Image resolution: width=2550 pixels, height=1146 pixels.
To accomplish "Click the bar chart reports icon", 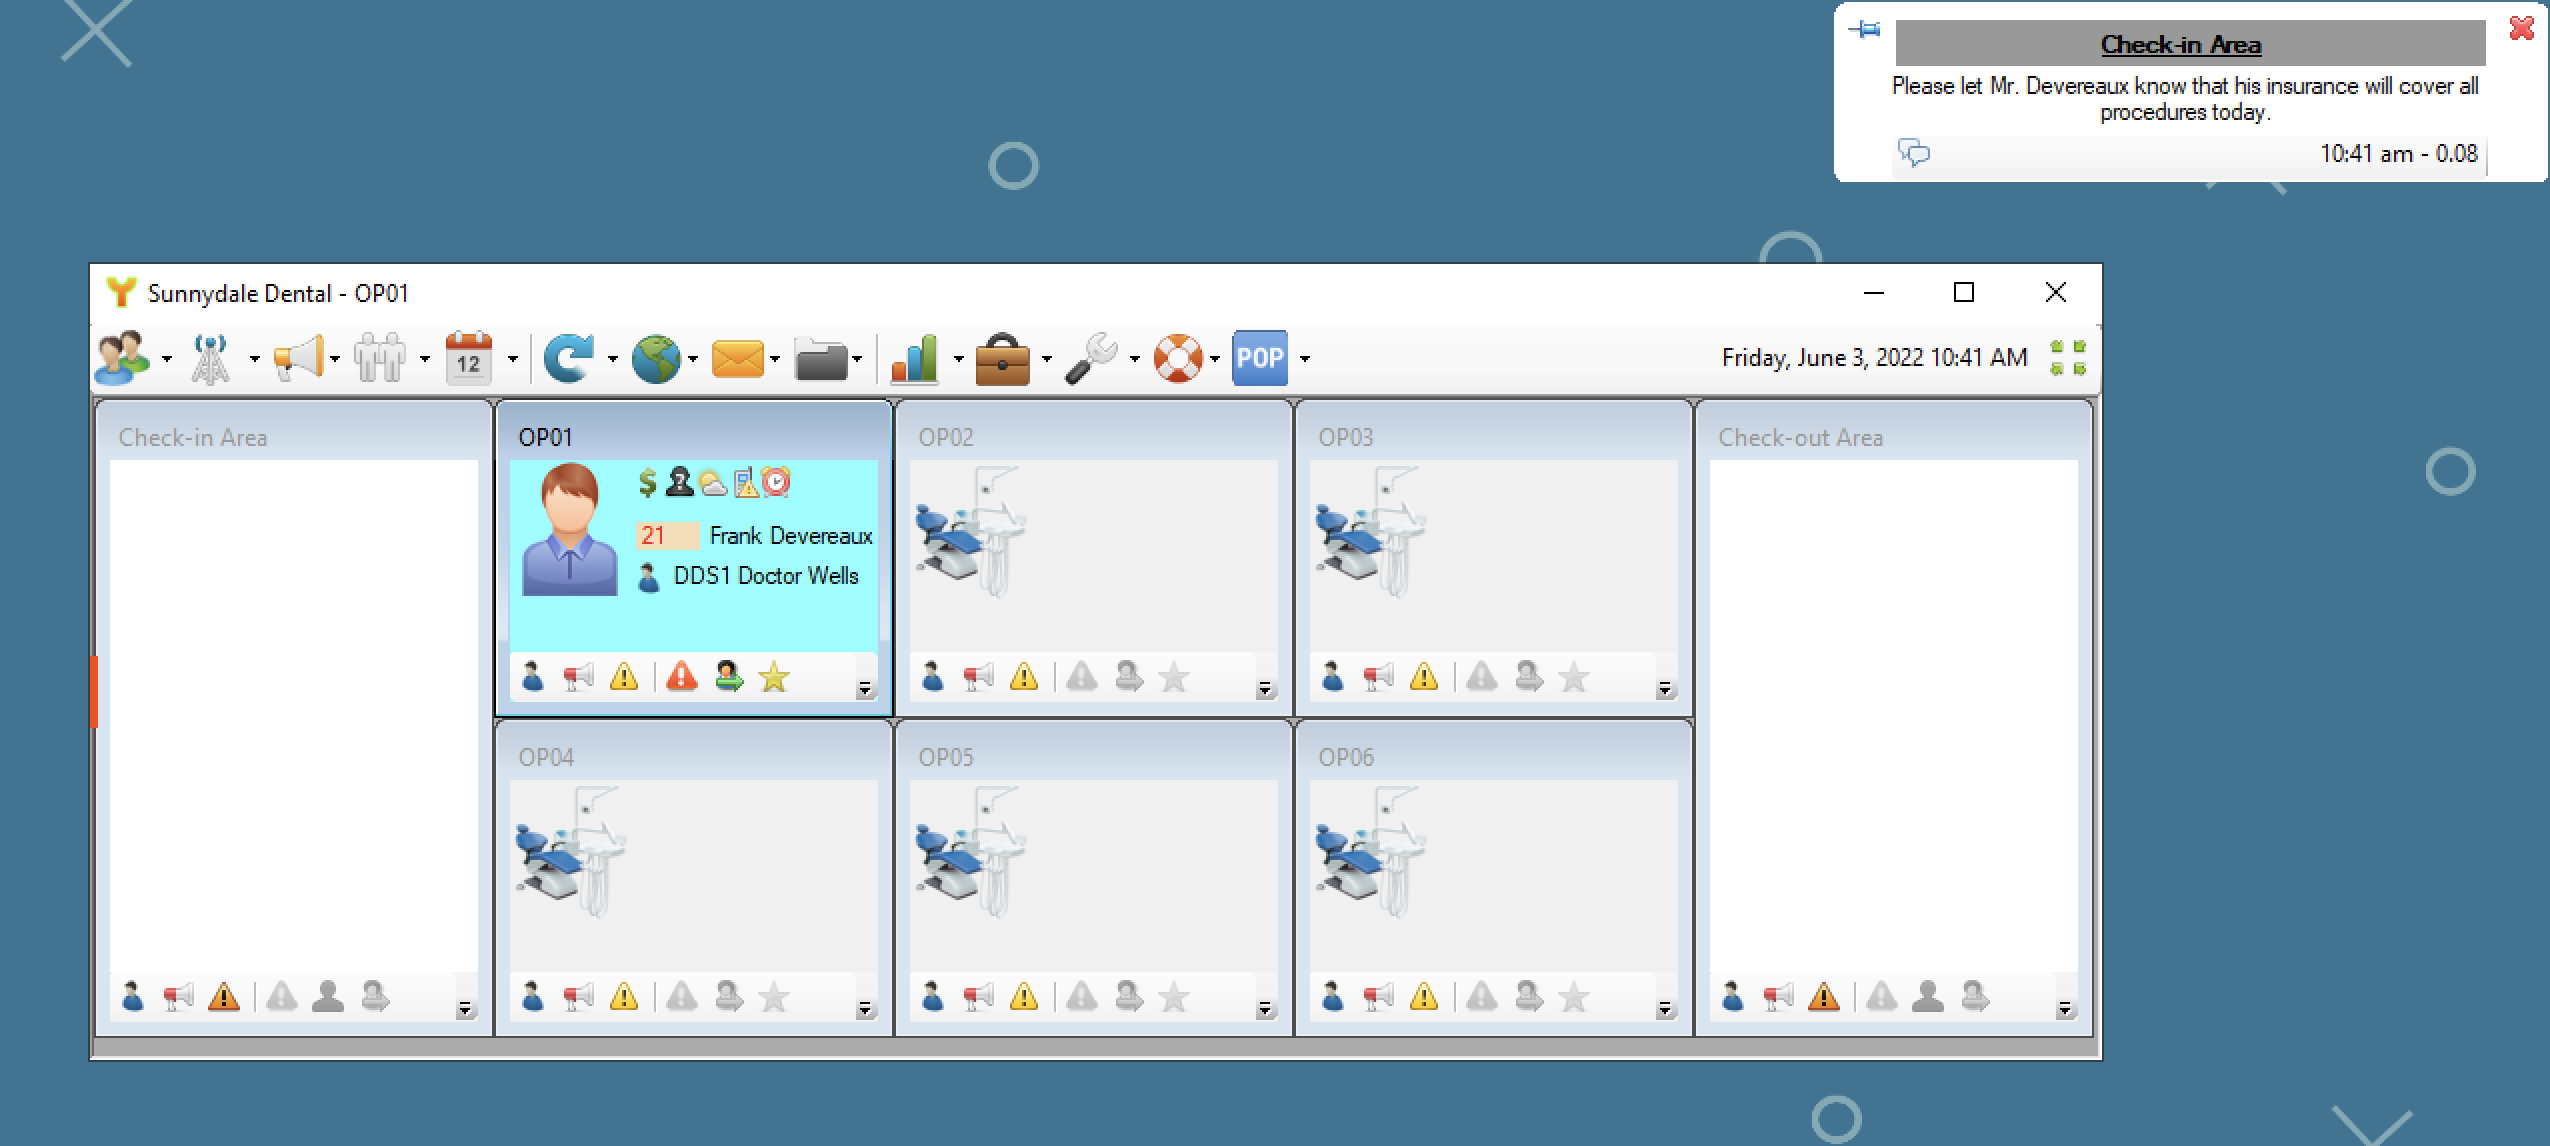I will [915, 358].
